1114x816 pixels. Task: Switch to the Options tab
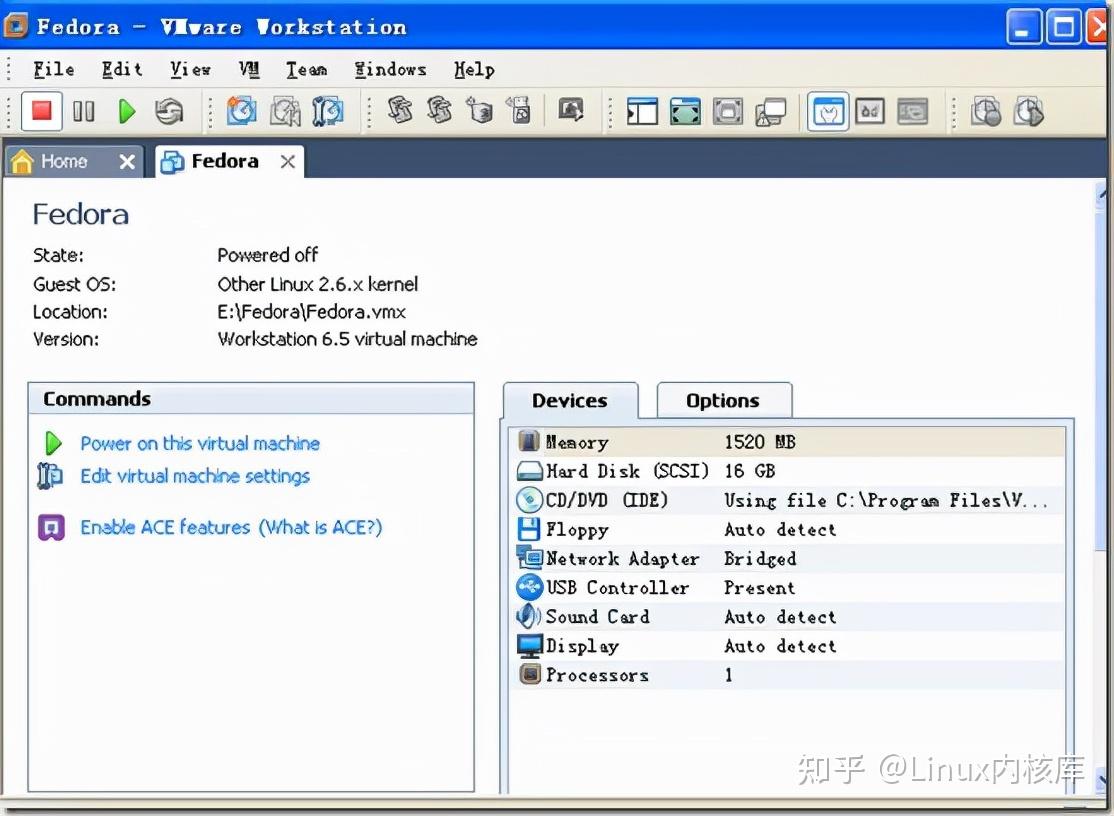point(724,400)
